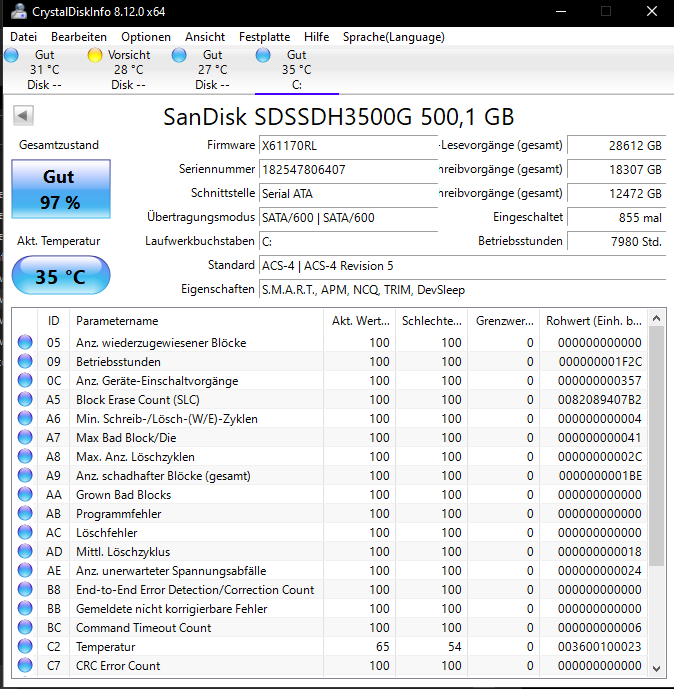674x689 pixels.
Task: Click the status icon of Temperatur row C2
Action: point(25,646)
